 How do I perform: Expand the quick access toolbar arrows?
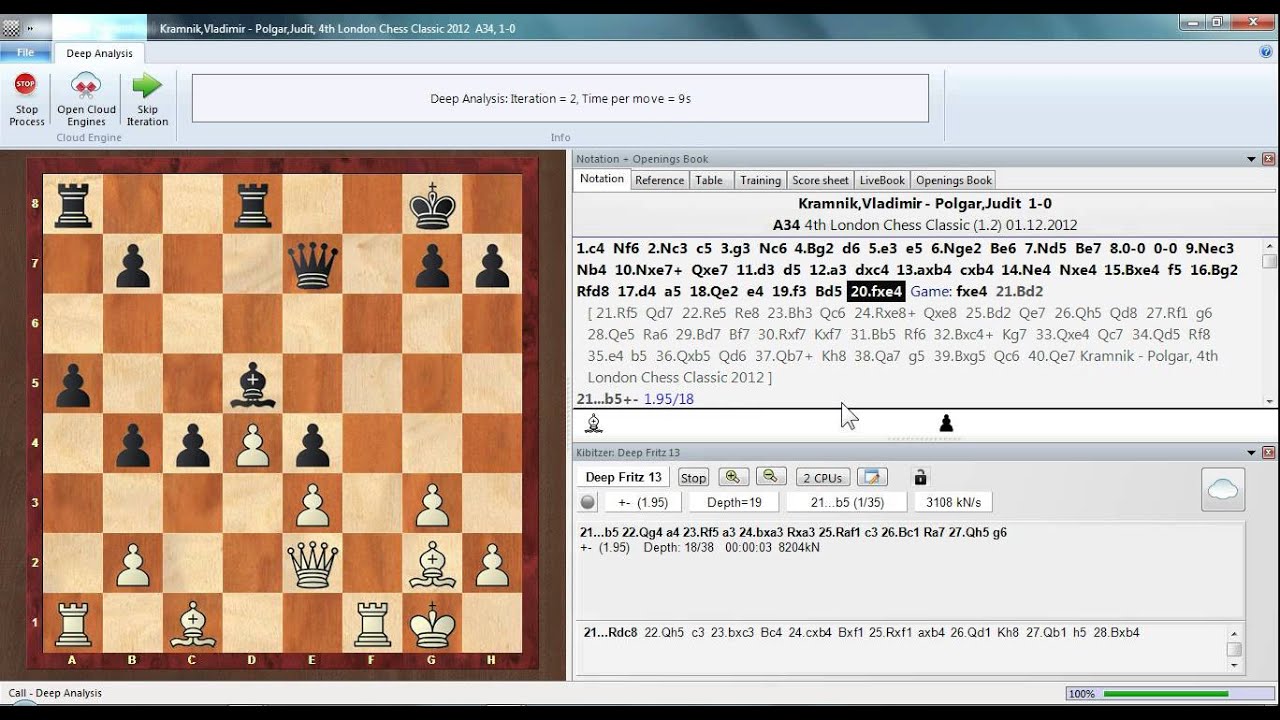click(29, 29)
